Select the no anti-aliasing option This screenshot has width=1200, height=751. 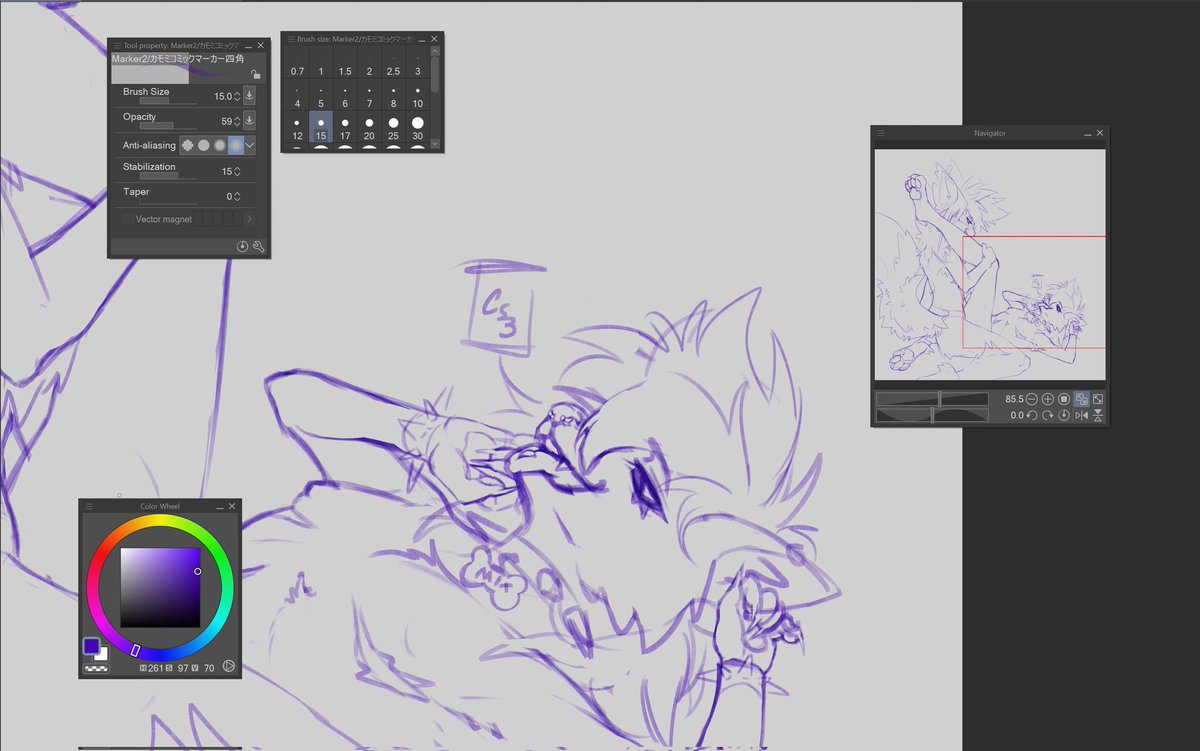click(187, 145)
